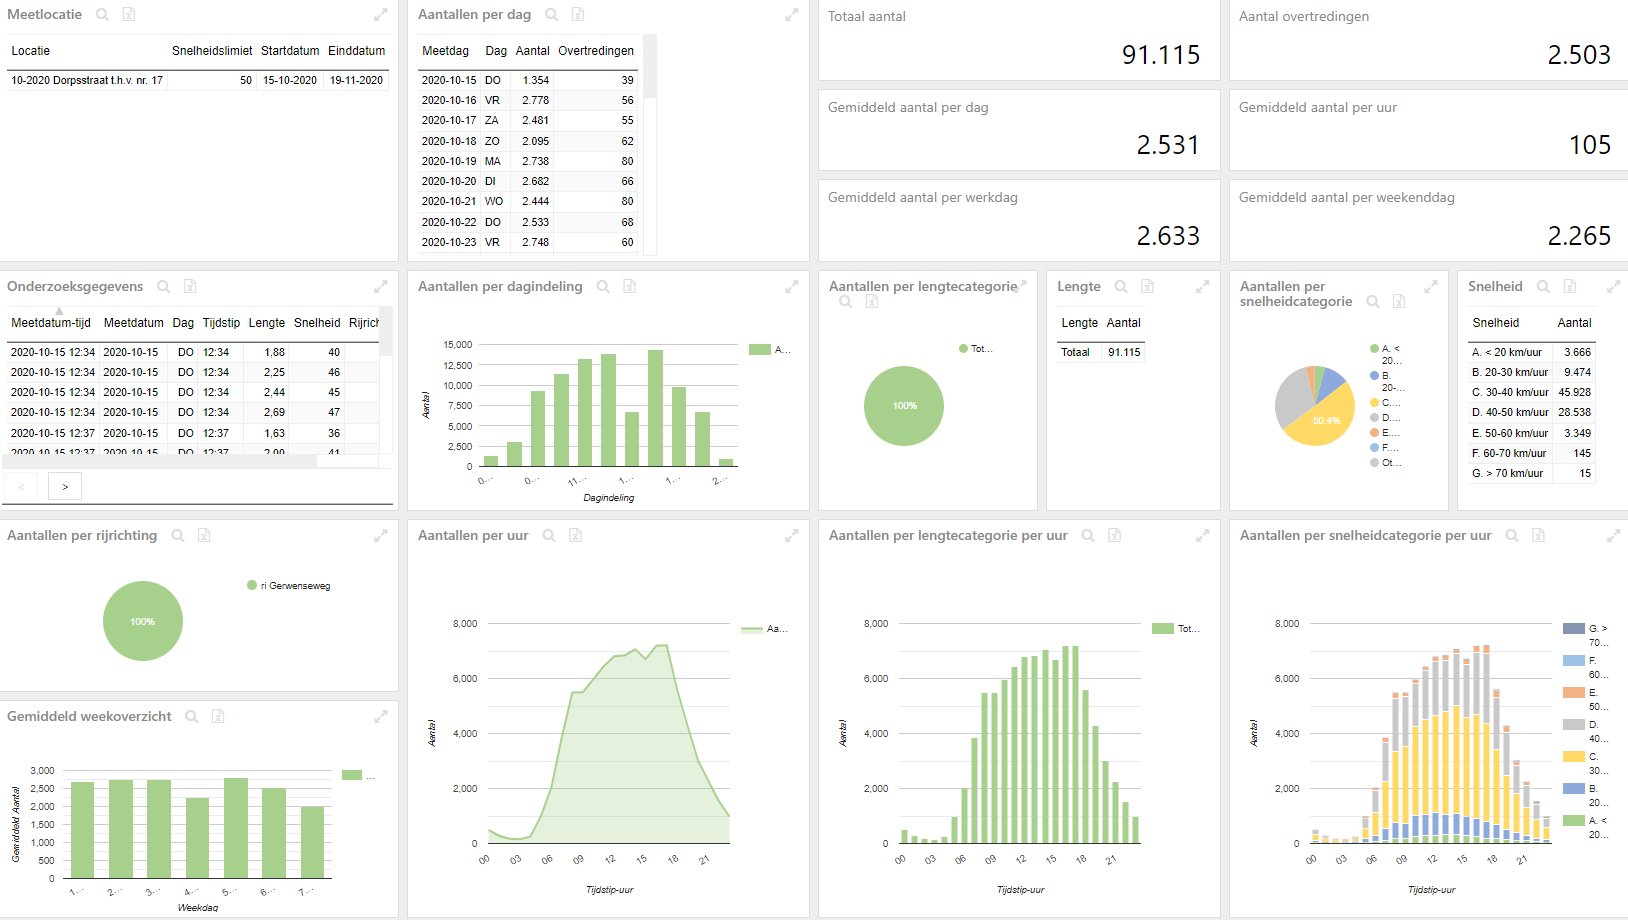Image resolution: width=1628 pixels, height=920 pixels.
Task: Sort by Meetdatum-tijd column header
Action: pyautogui.click(x=51, y=323)
